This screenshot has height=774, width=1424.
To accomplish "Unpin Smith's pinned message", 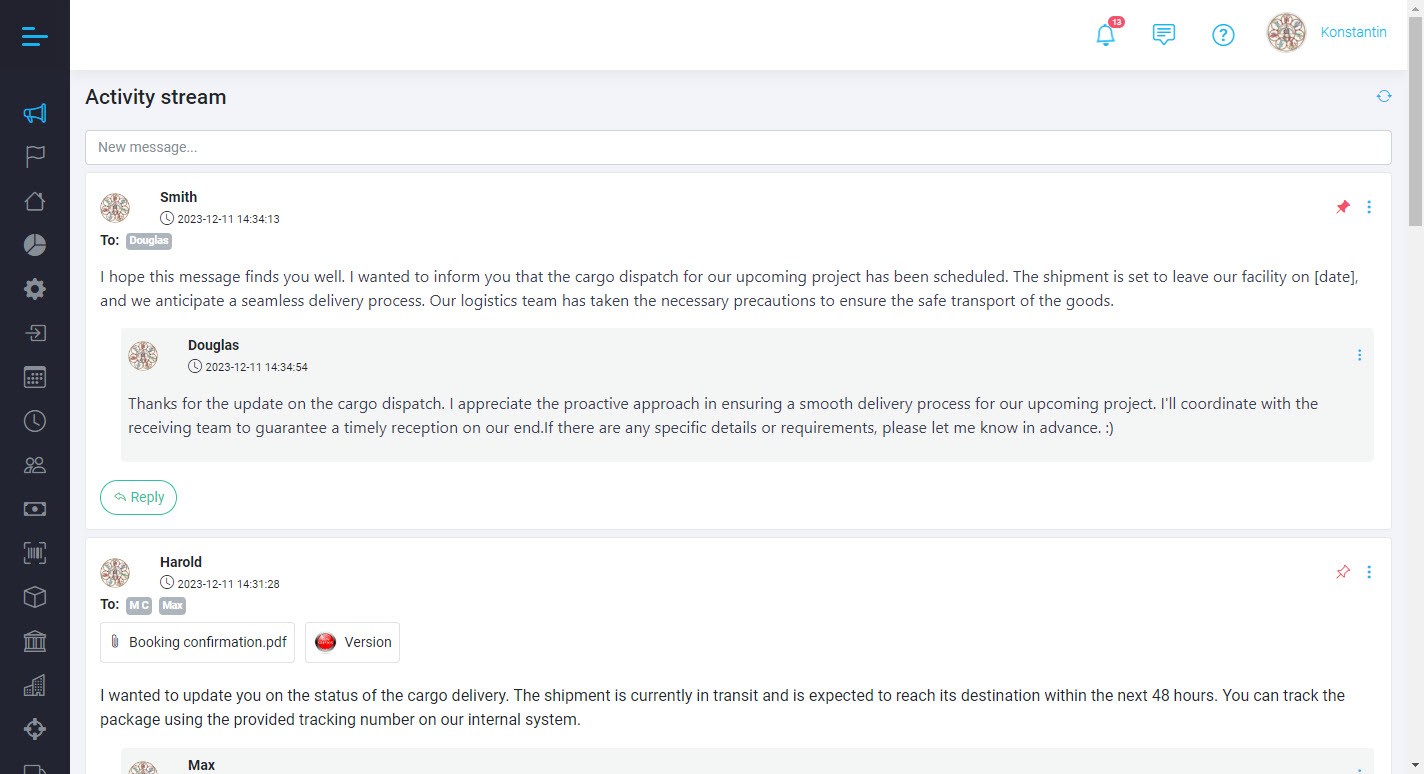I will 1343,207.
